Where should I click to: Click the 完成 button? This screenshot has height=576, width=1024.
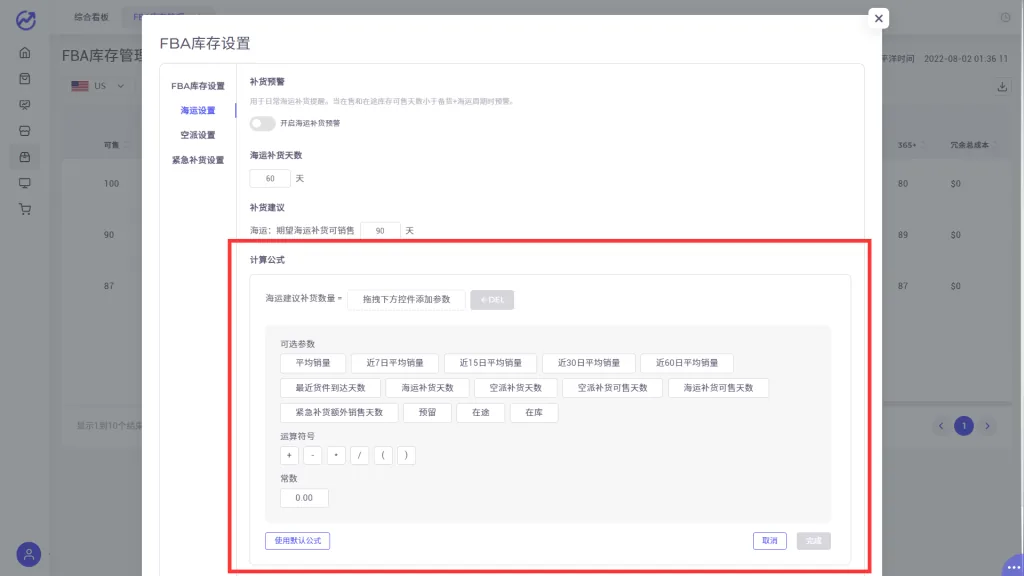[x=814, y=541]
